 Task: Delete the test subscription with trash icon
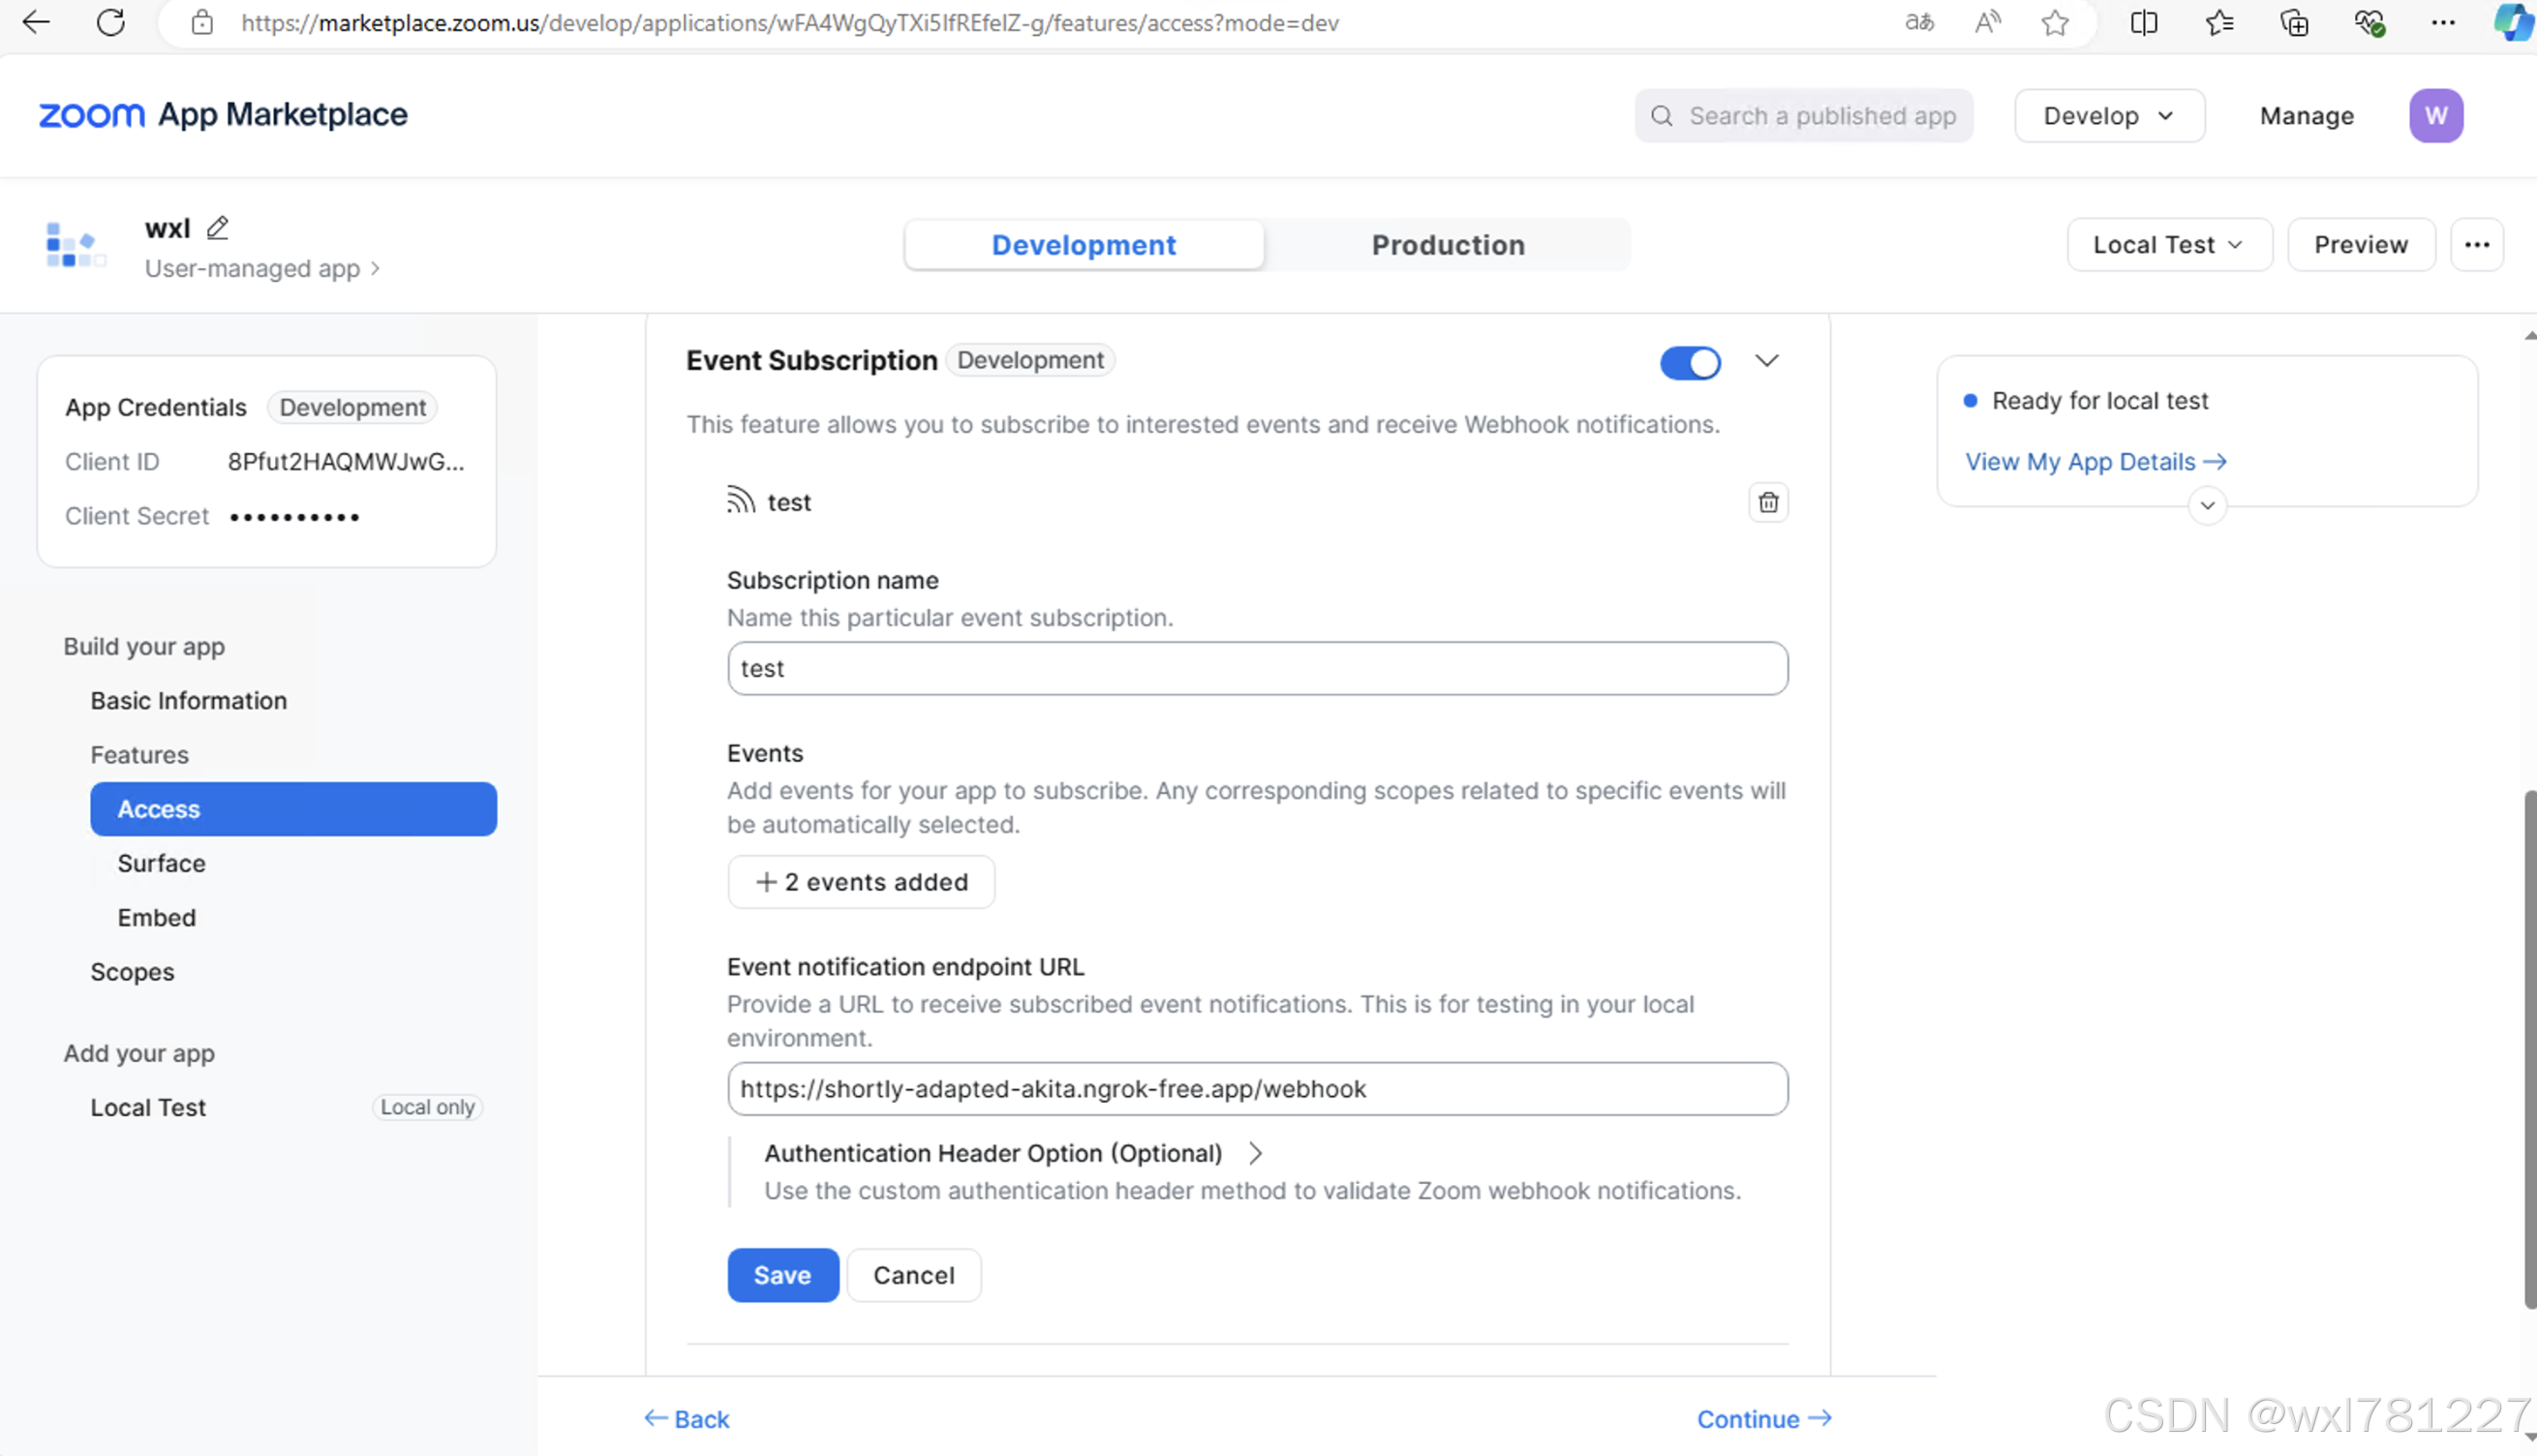[x=1768, y=502]
